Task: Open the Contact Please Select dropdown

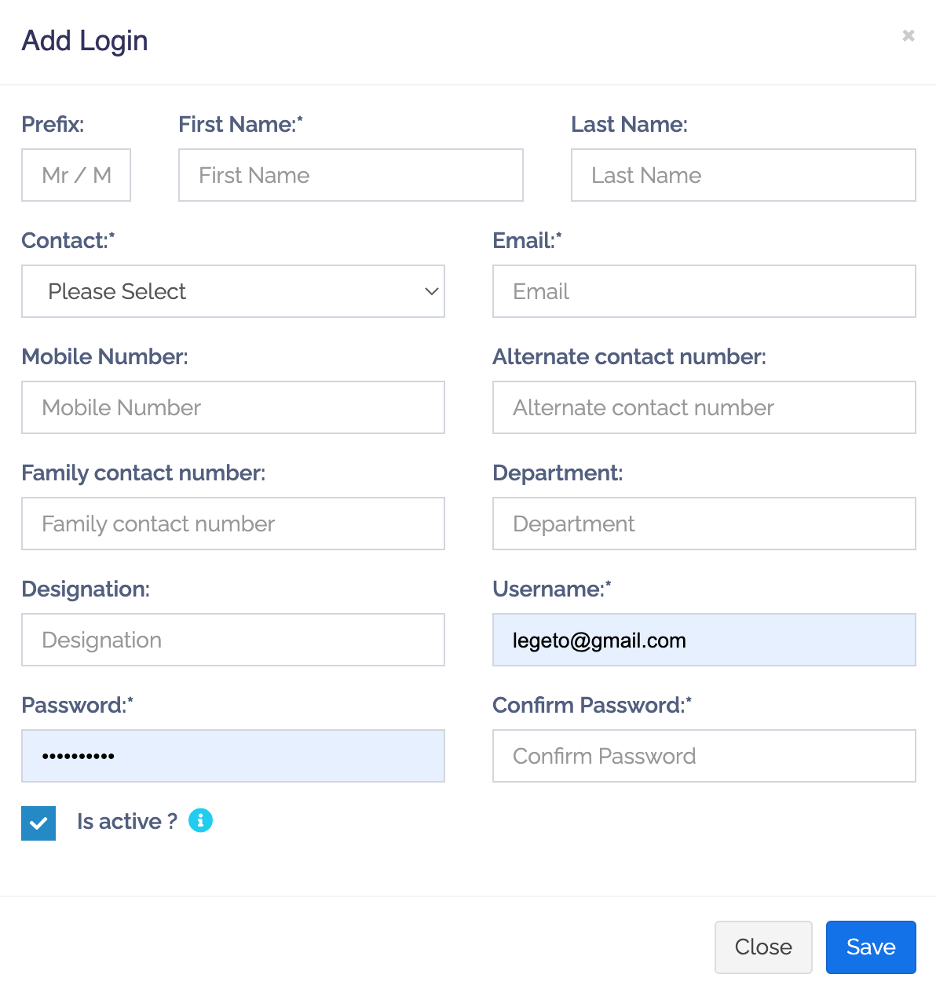Action: pos(233,291)
